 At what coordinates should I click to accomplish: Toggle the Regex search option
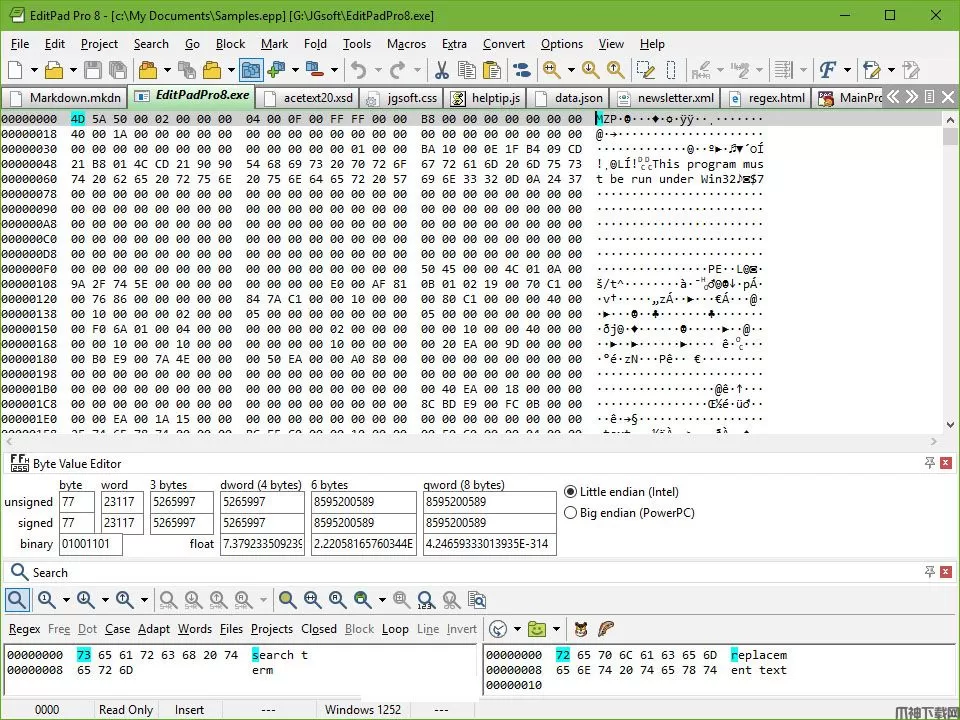(24, 629)
